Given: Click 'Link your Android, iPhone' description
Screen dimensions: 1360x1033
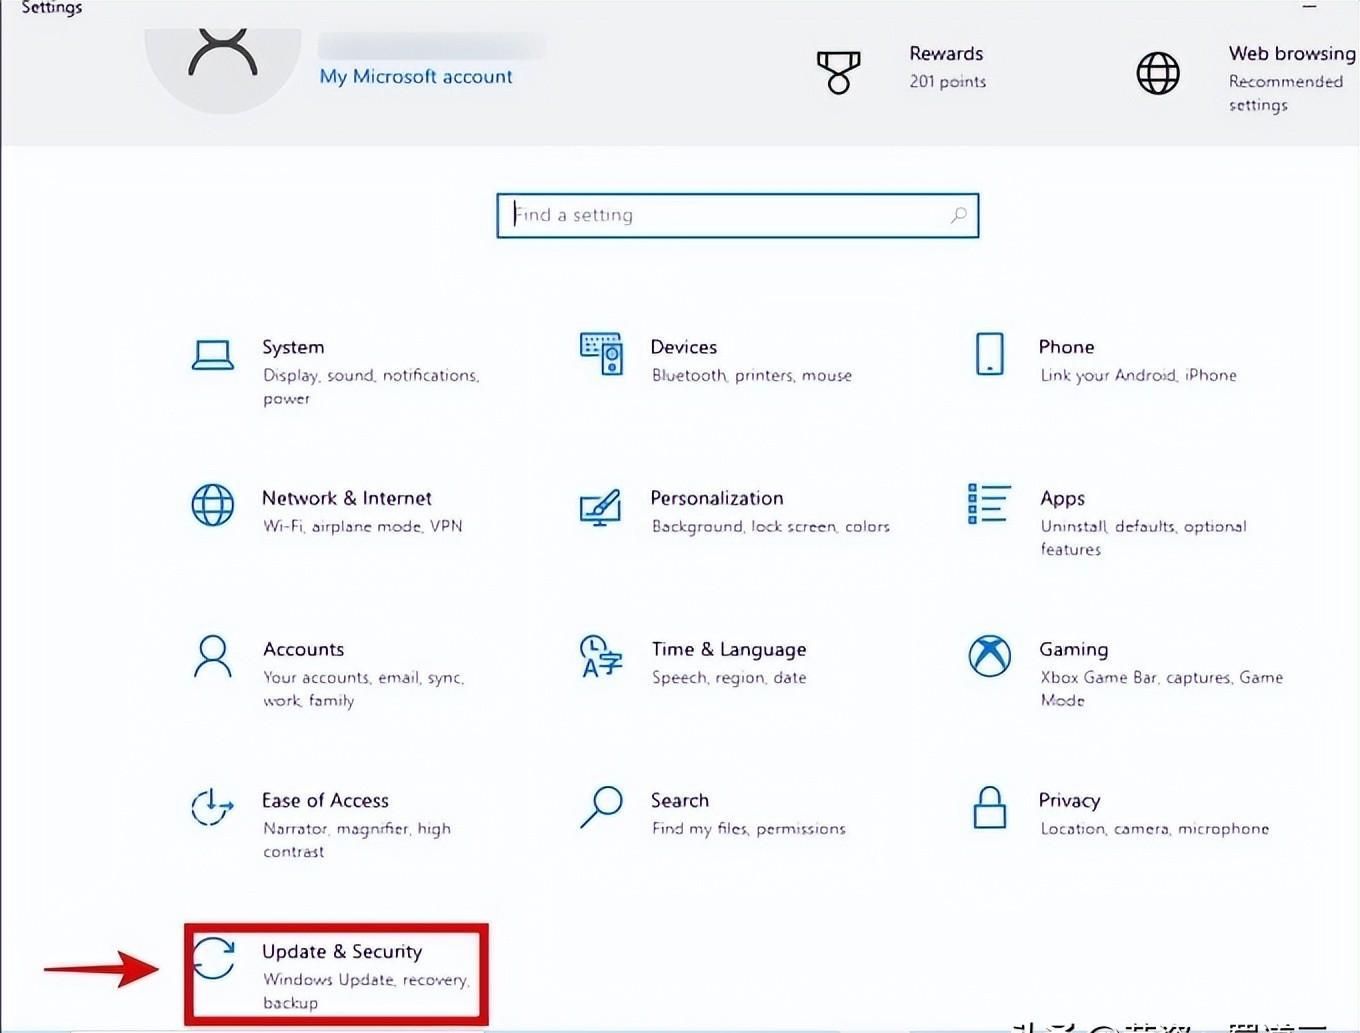Looking at the screenshot, I should (1138, 376).
